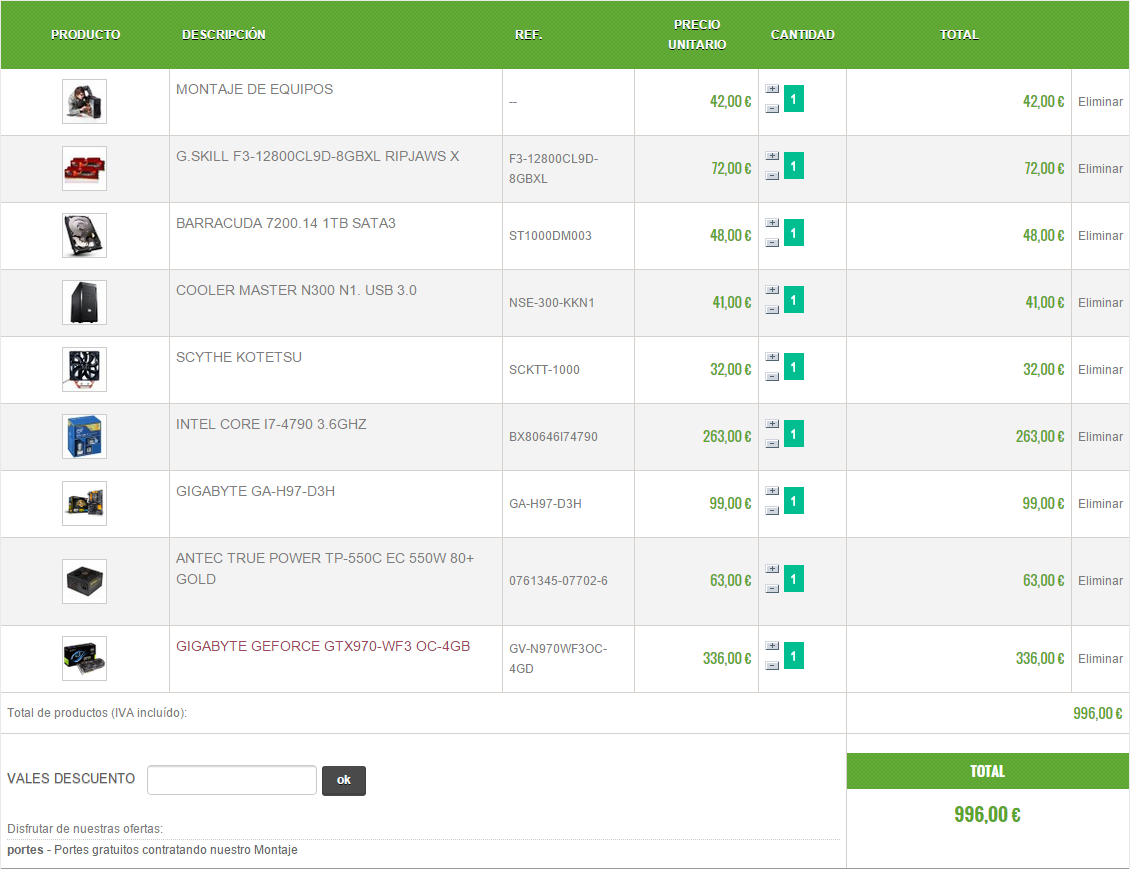1131x869 pixels.
Task: Select the 996,00 € final total amount
Action: pyautogui.click(x=987, y=815)
